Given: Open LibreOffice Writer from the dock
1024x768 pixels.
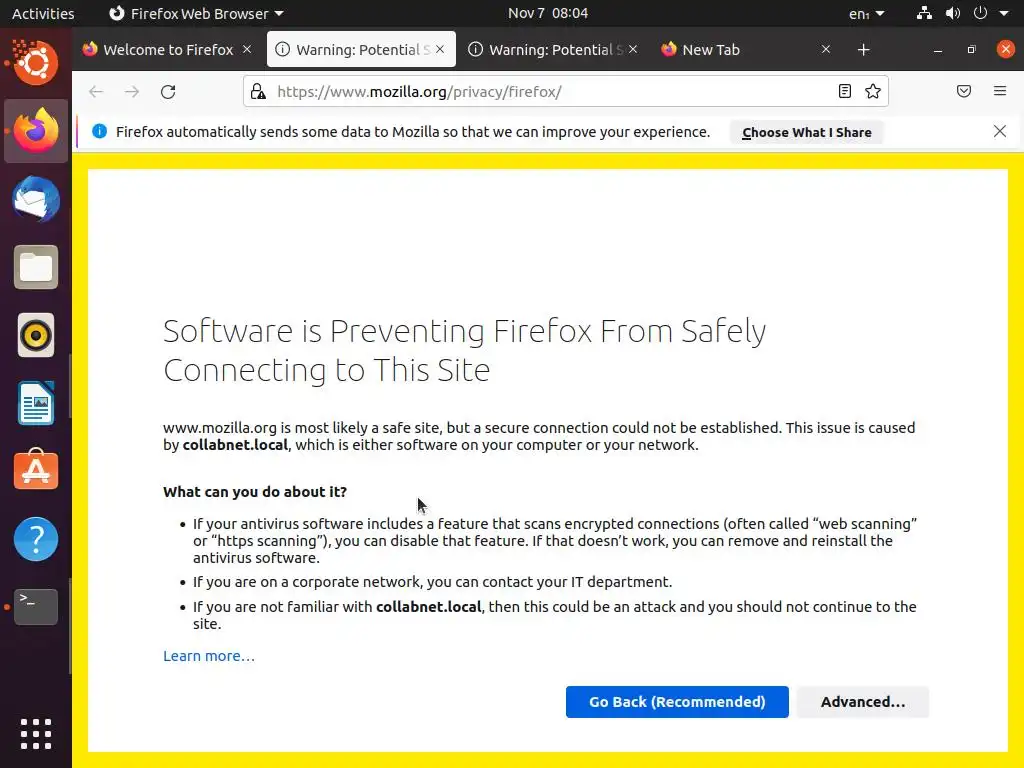Looking at the screenshot, I should (36, 403).
